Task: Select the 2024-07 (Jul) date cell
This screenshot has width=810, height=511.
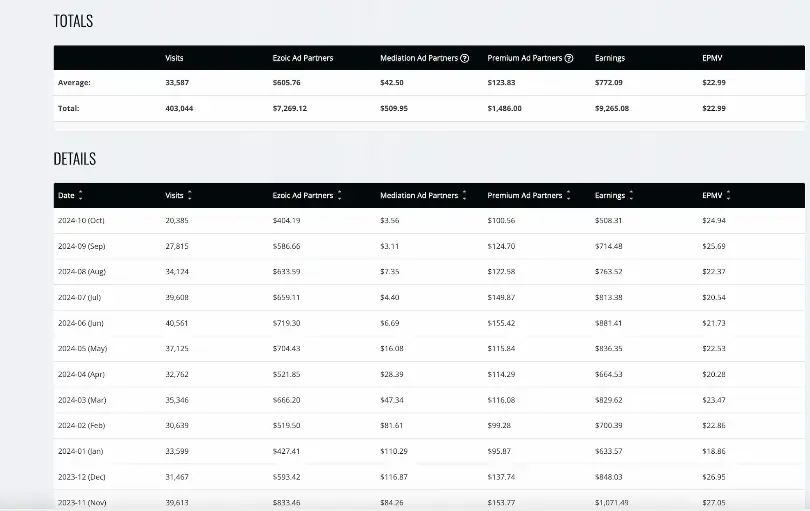Action: [80, 298]
